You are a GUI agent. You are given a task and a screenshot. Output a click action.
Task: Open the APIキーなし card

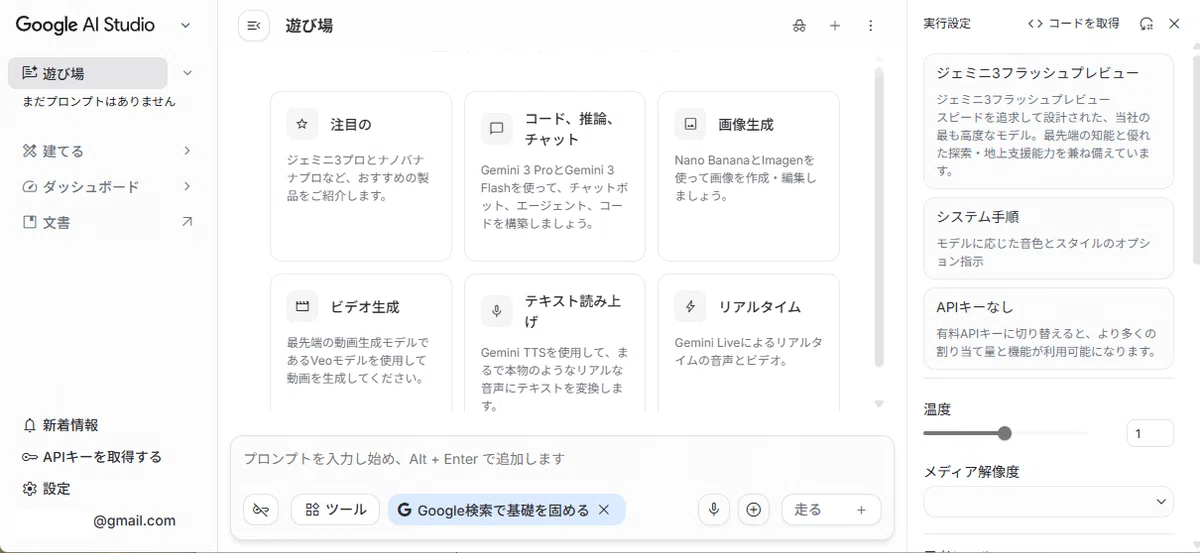tap(1048, 329)
